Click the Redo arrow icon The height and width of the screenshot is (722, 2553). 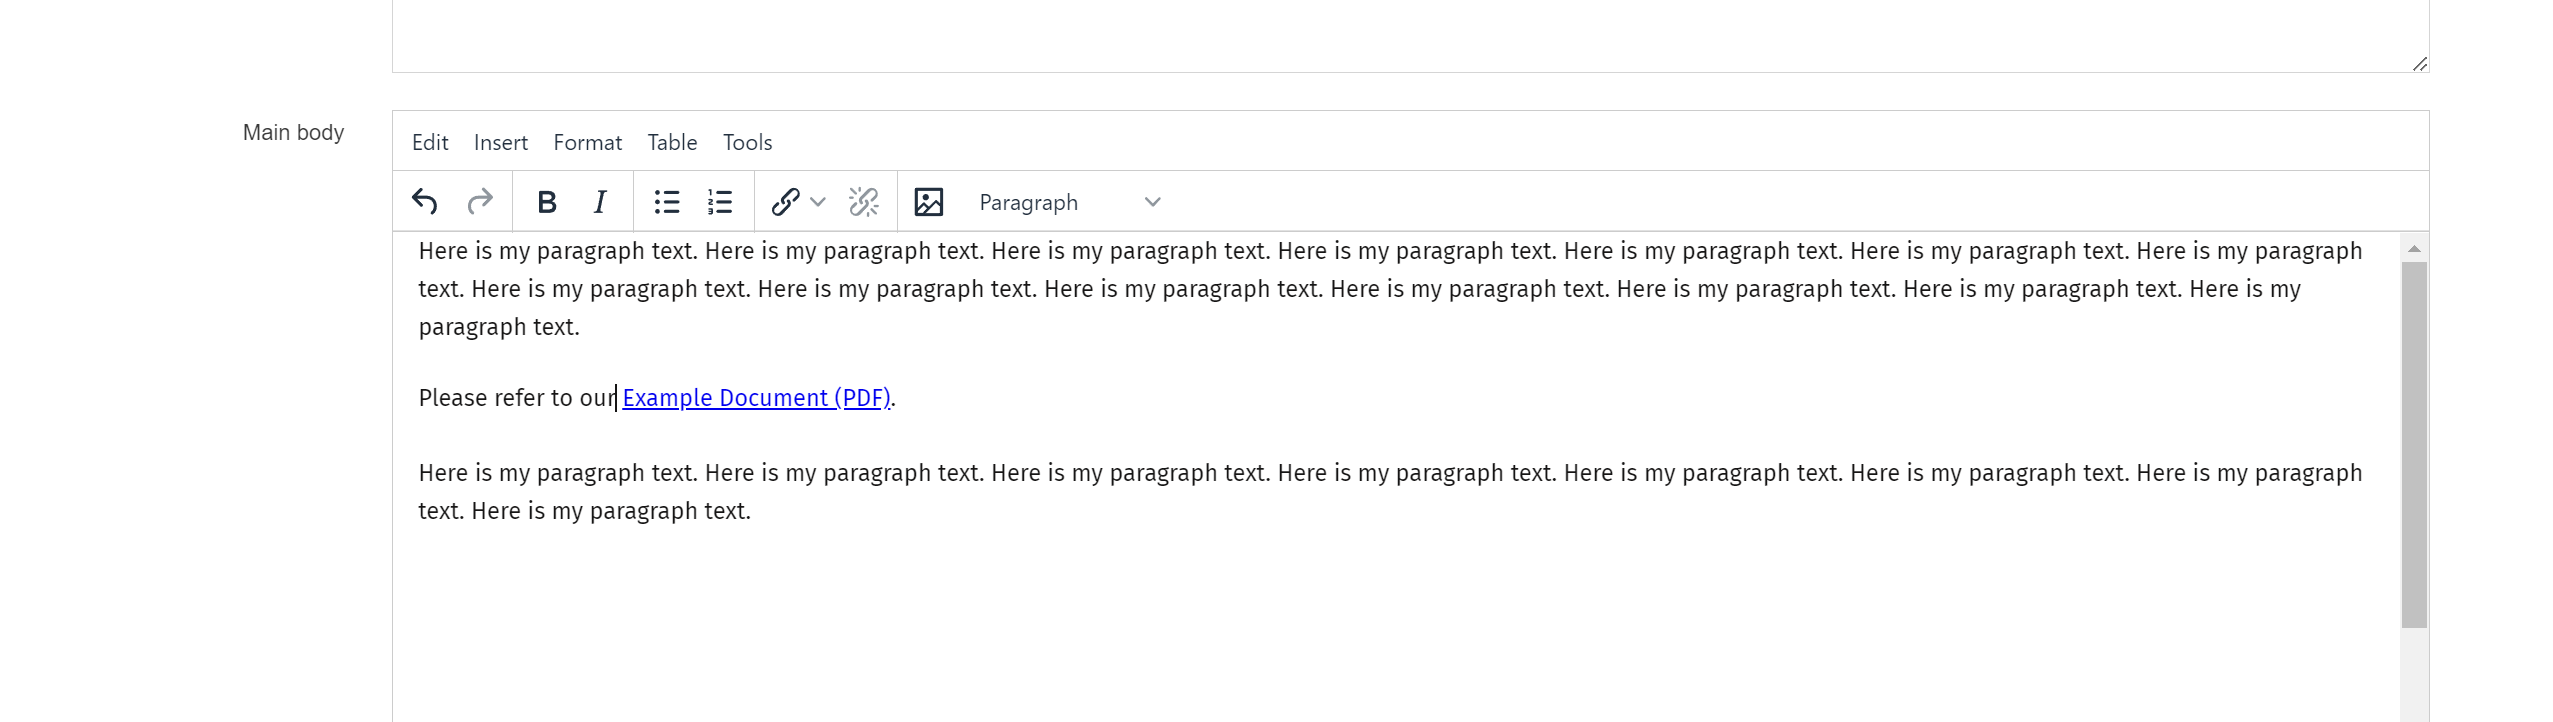click(x=480, y=202)
